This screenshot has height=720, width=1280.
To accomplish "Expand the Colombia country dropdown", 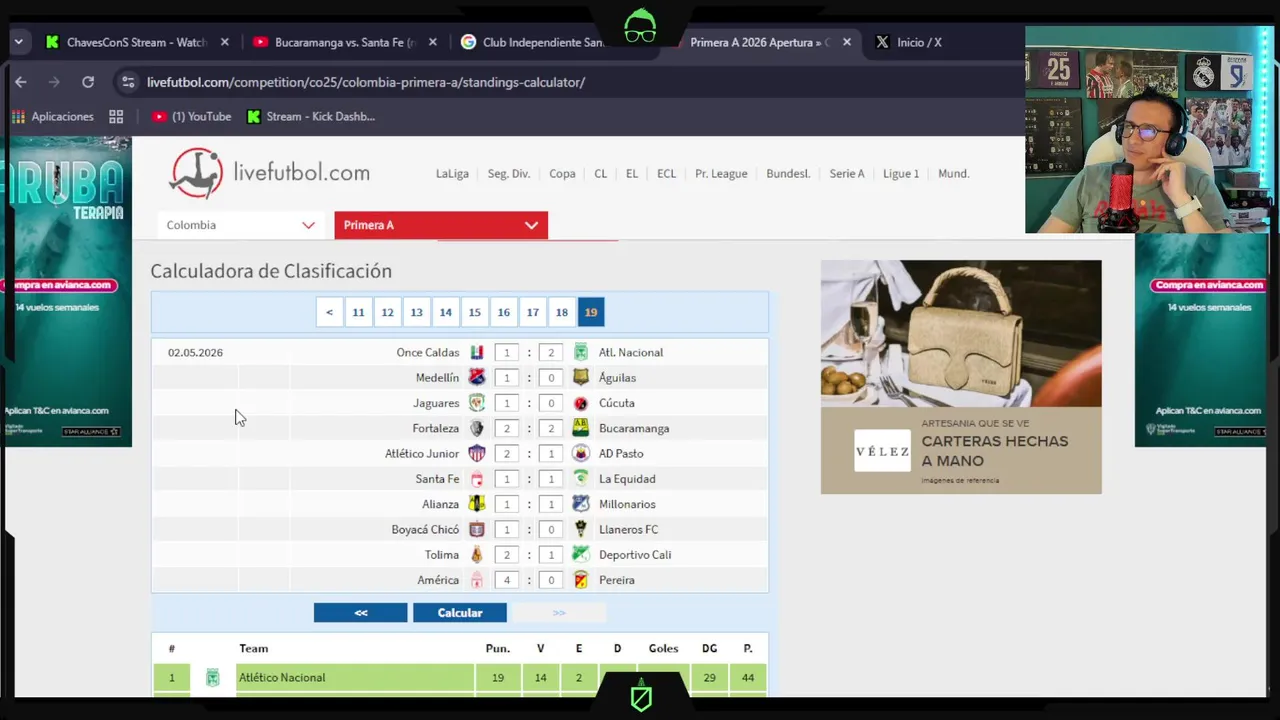I will point(241,225).
